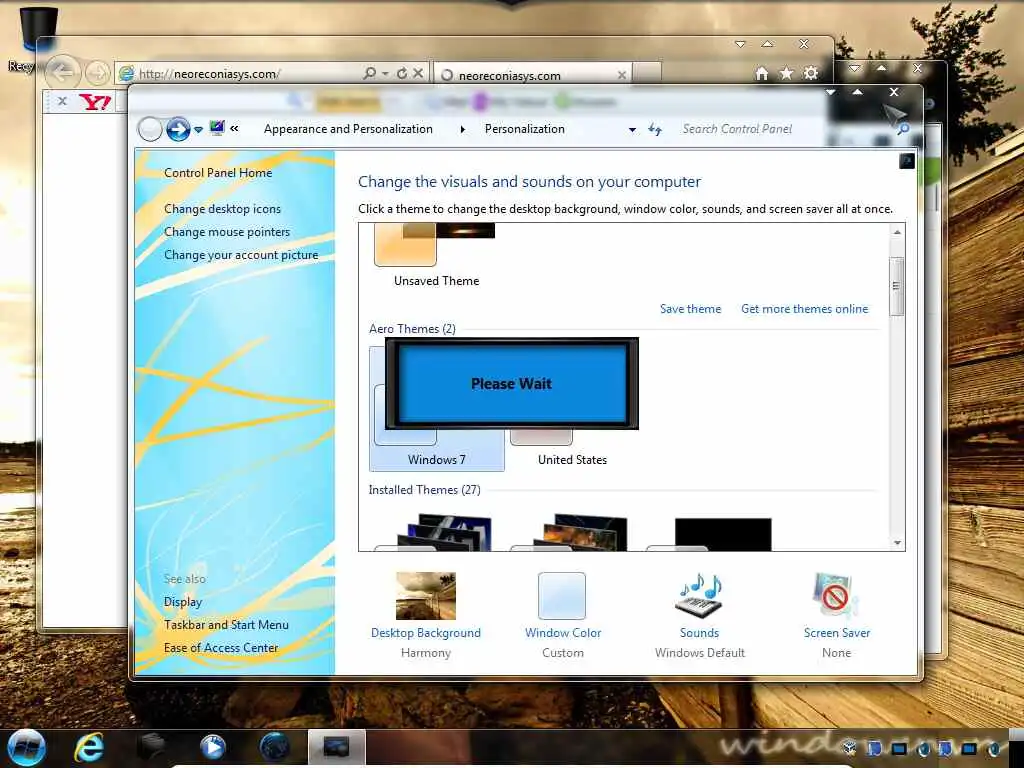Click the Personalization breadcrumb
The width and height of the screenshot is (1024, 768).
[524, 129]
